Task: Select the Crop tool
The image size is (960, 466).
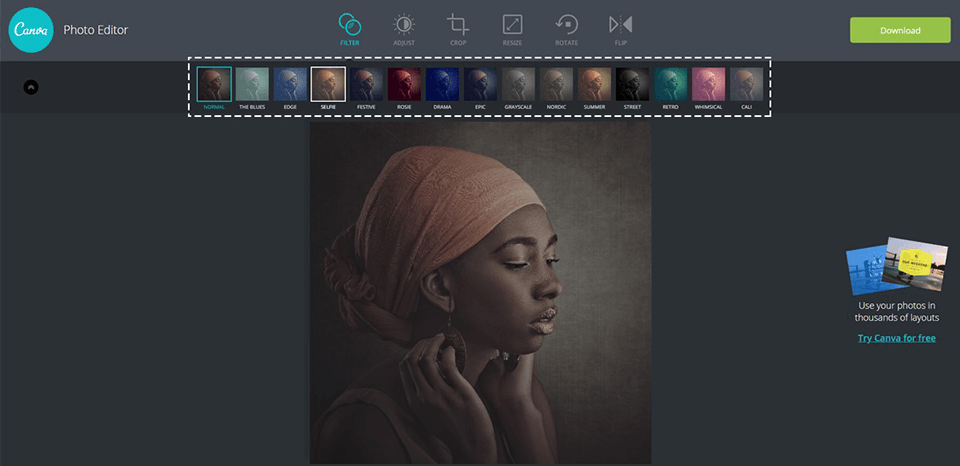Action: pyautogui.click(x=457, y=30)
